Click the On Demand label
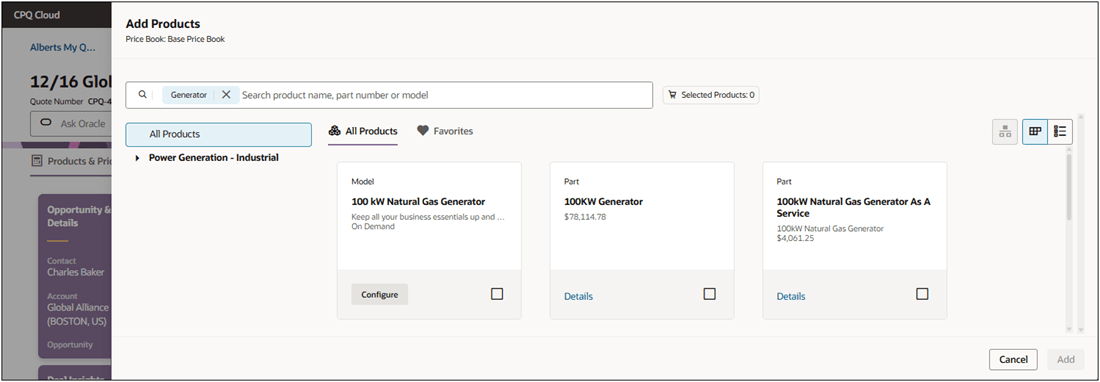 373,226
